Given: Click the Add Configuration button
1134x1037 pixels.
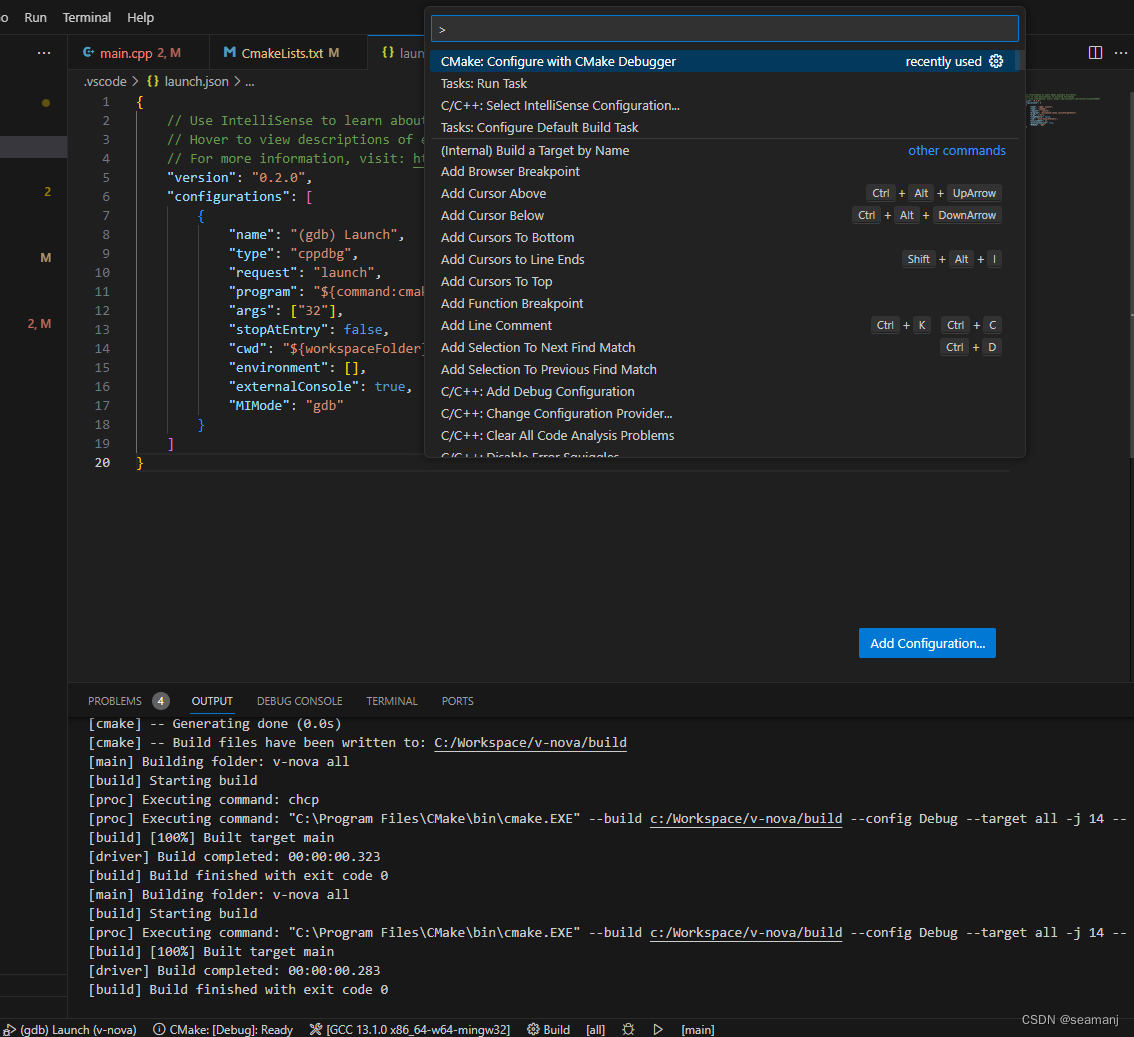Looking at the screenshot, I should click(926, 643).
